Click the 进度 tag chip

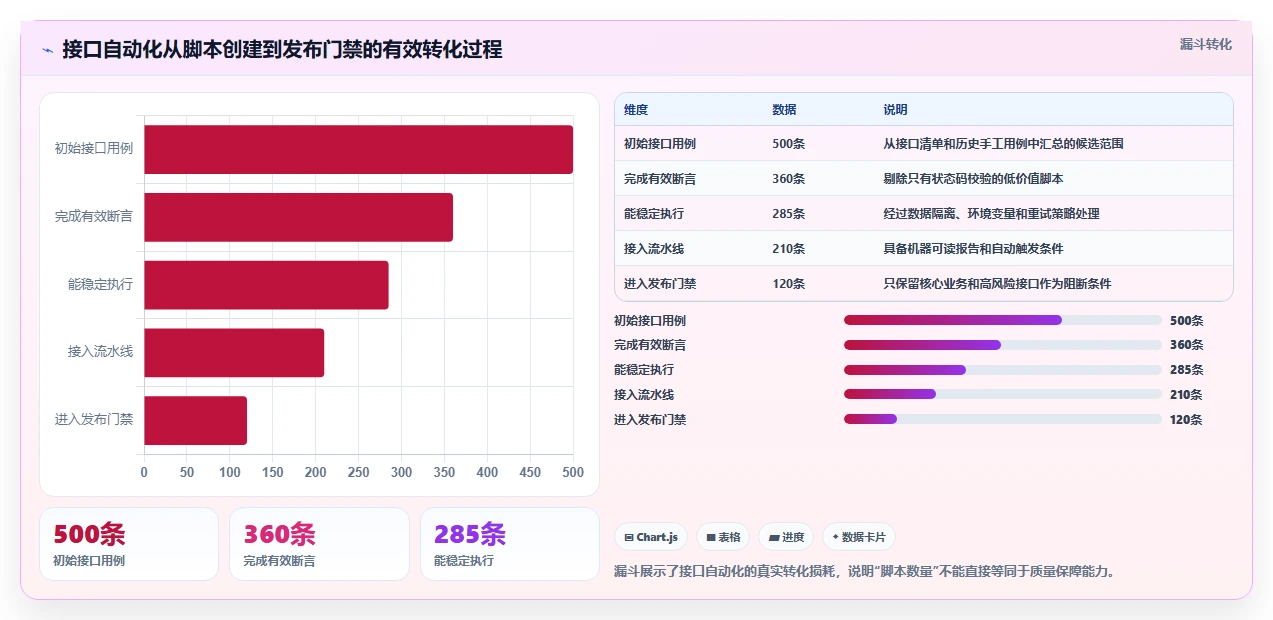click(786, 537)
